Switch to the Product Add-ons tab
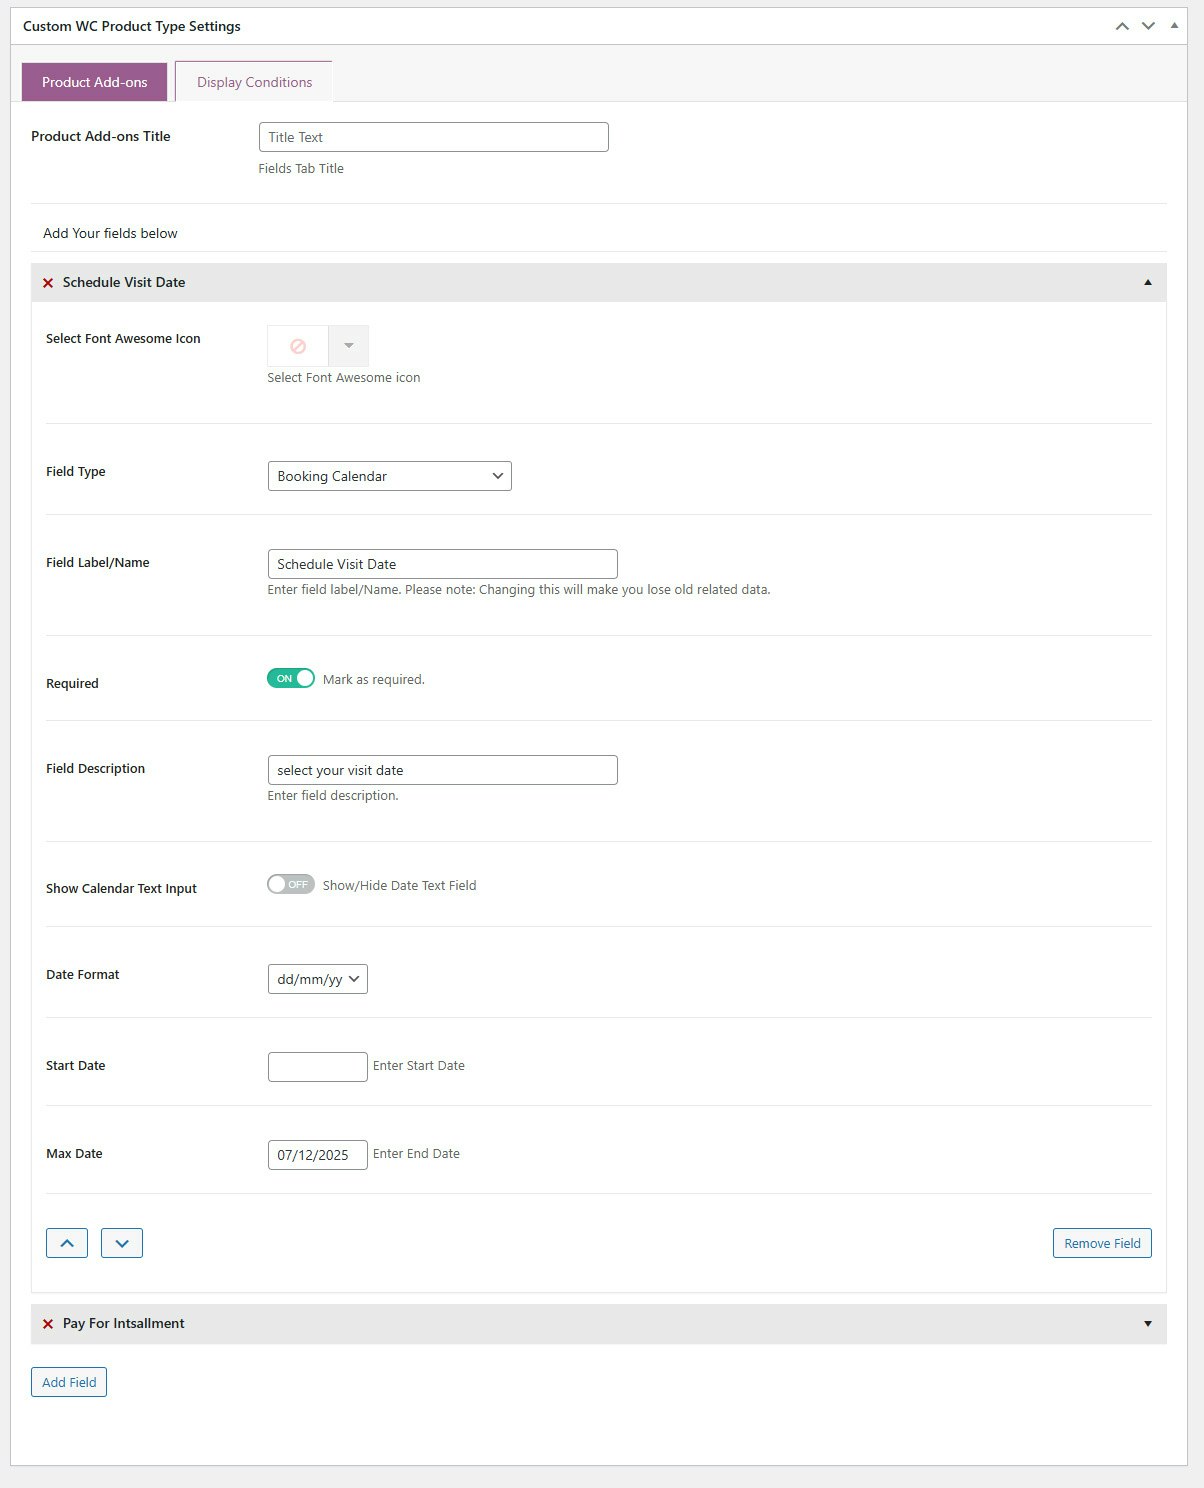1204x1488 pixels. click(95, 82)
